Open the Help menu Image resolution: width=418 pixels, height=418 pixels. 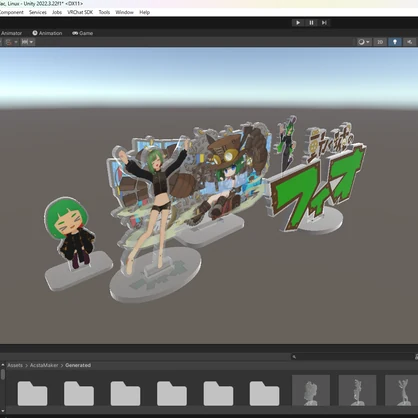(144, 12)
